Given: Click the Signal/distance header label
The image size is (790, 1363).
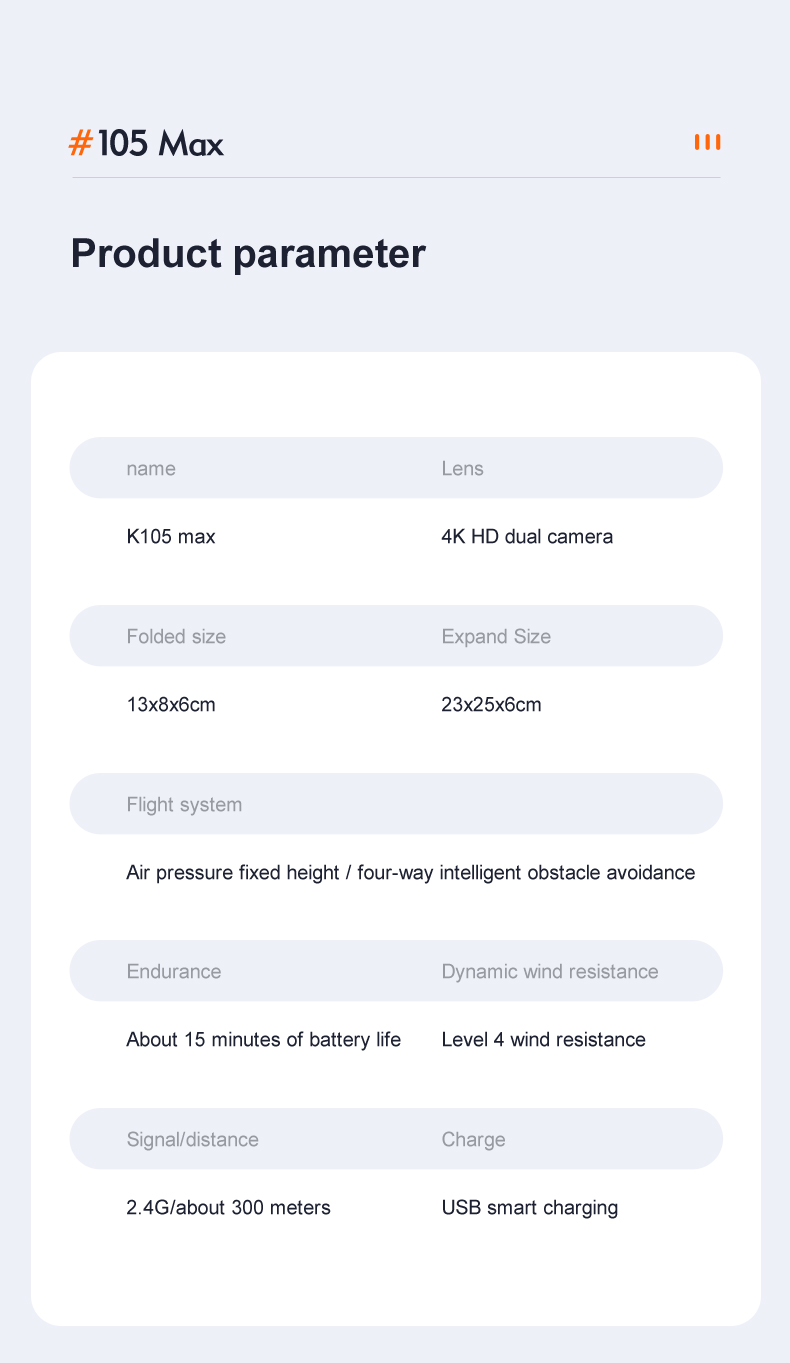Looking at the screenshot, I should pos(192,1139).
